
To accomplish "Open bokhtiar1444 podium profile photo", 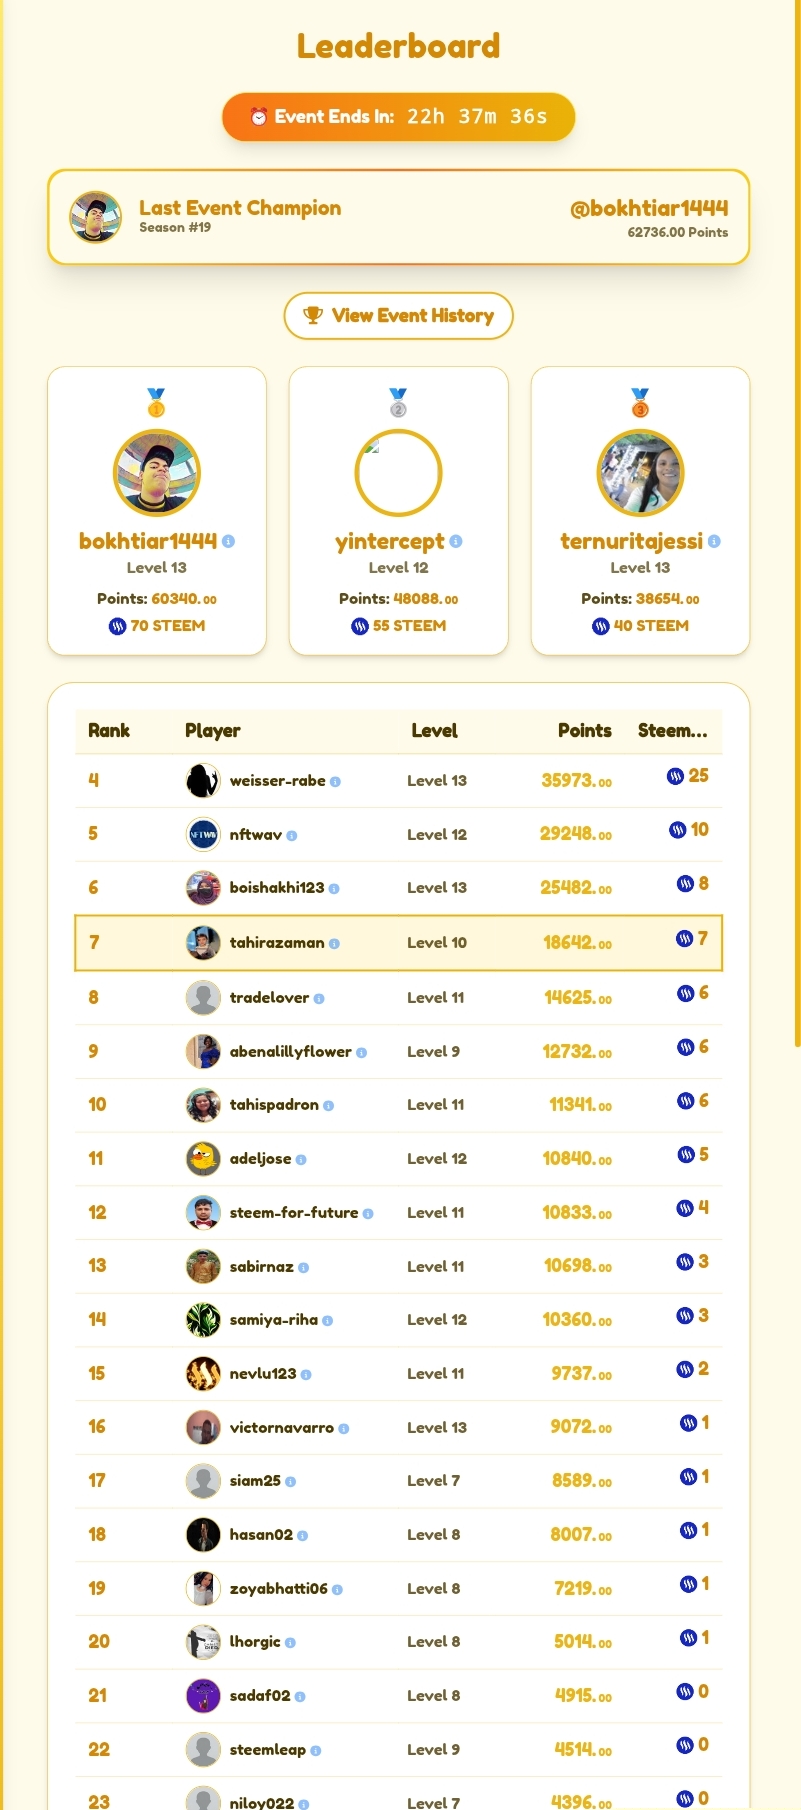I will [x=156, y=473].
